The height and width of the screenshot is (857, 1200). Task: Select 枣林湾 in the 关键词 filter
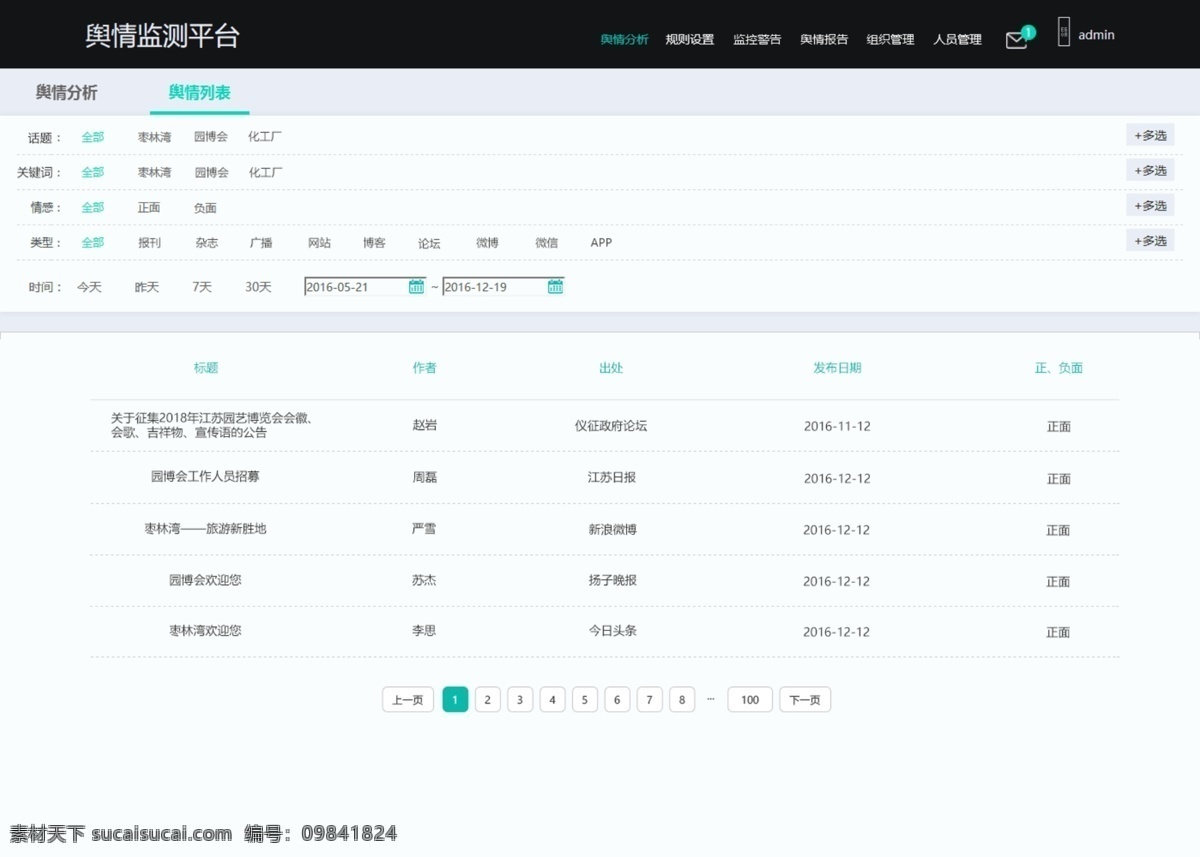(154, 172)
